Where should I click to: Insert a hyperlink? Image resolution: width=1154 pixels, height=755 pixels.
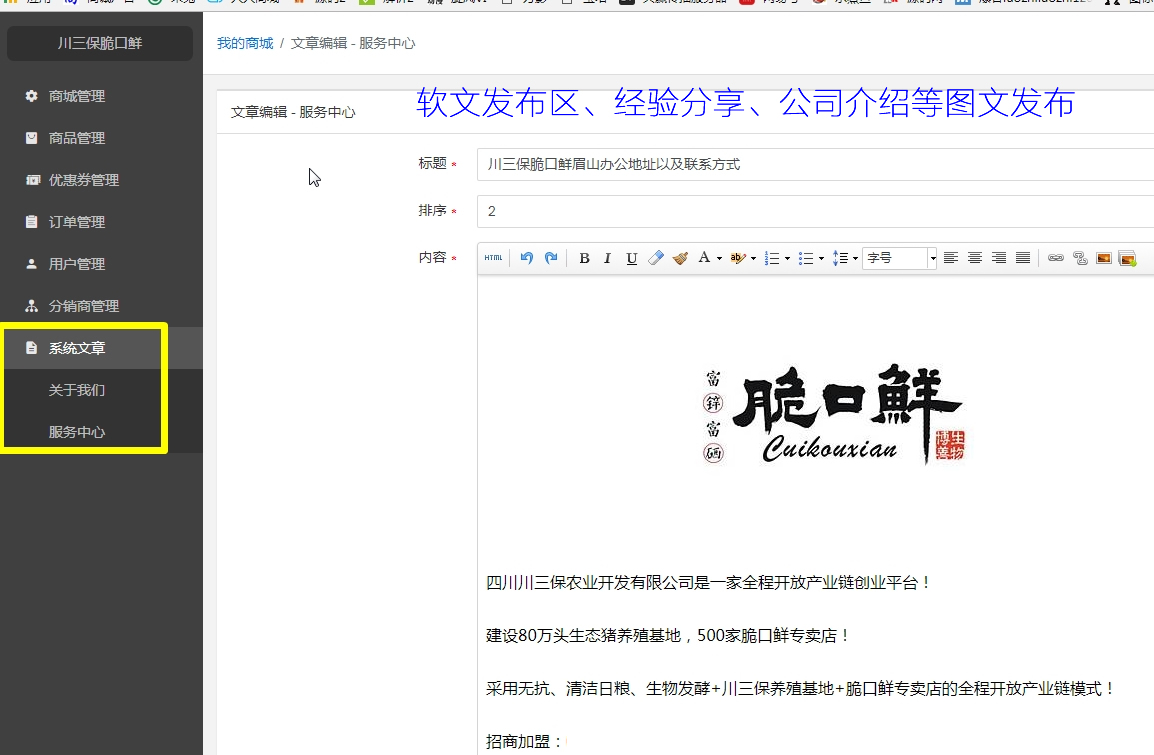click(1055, 258)
